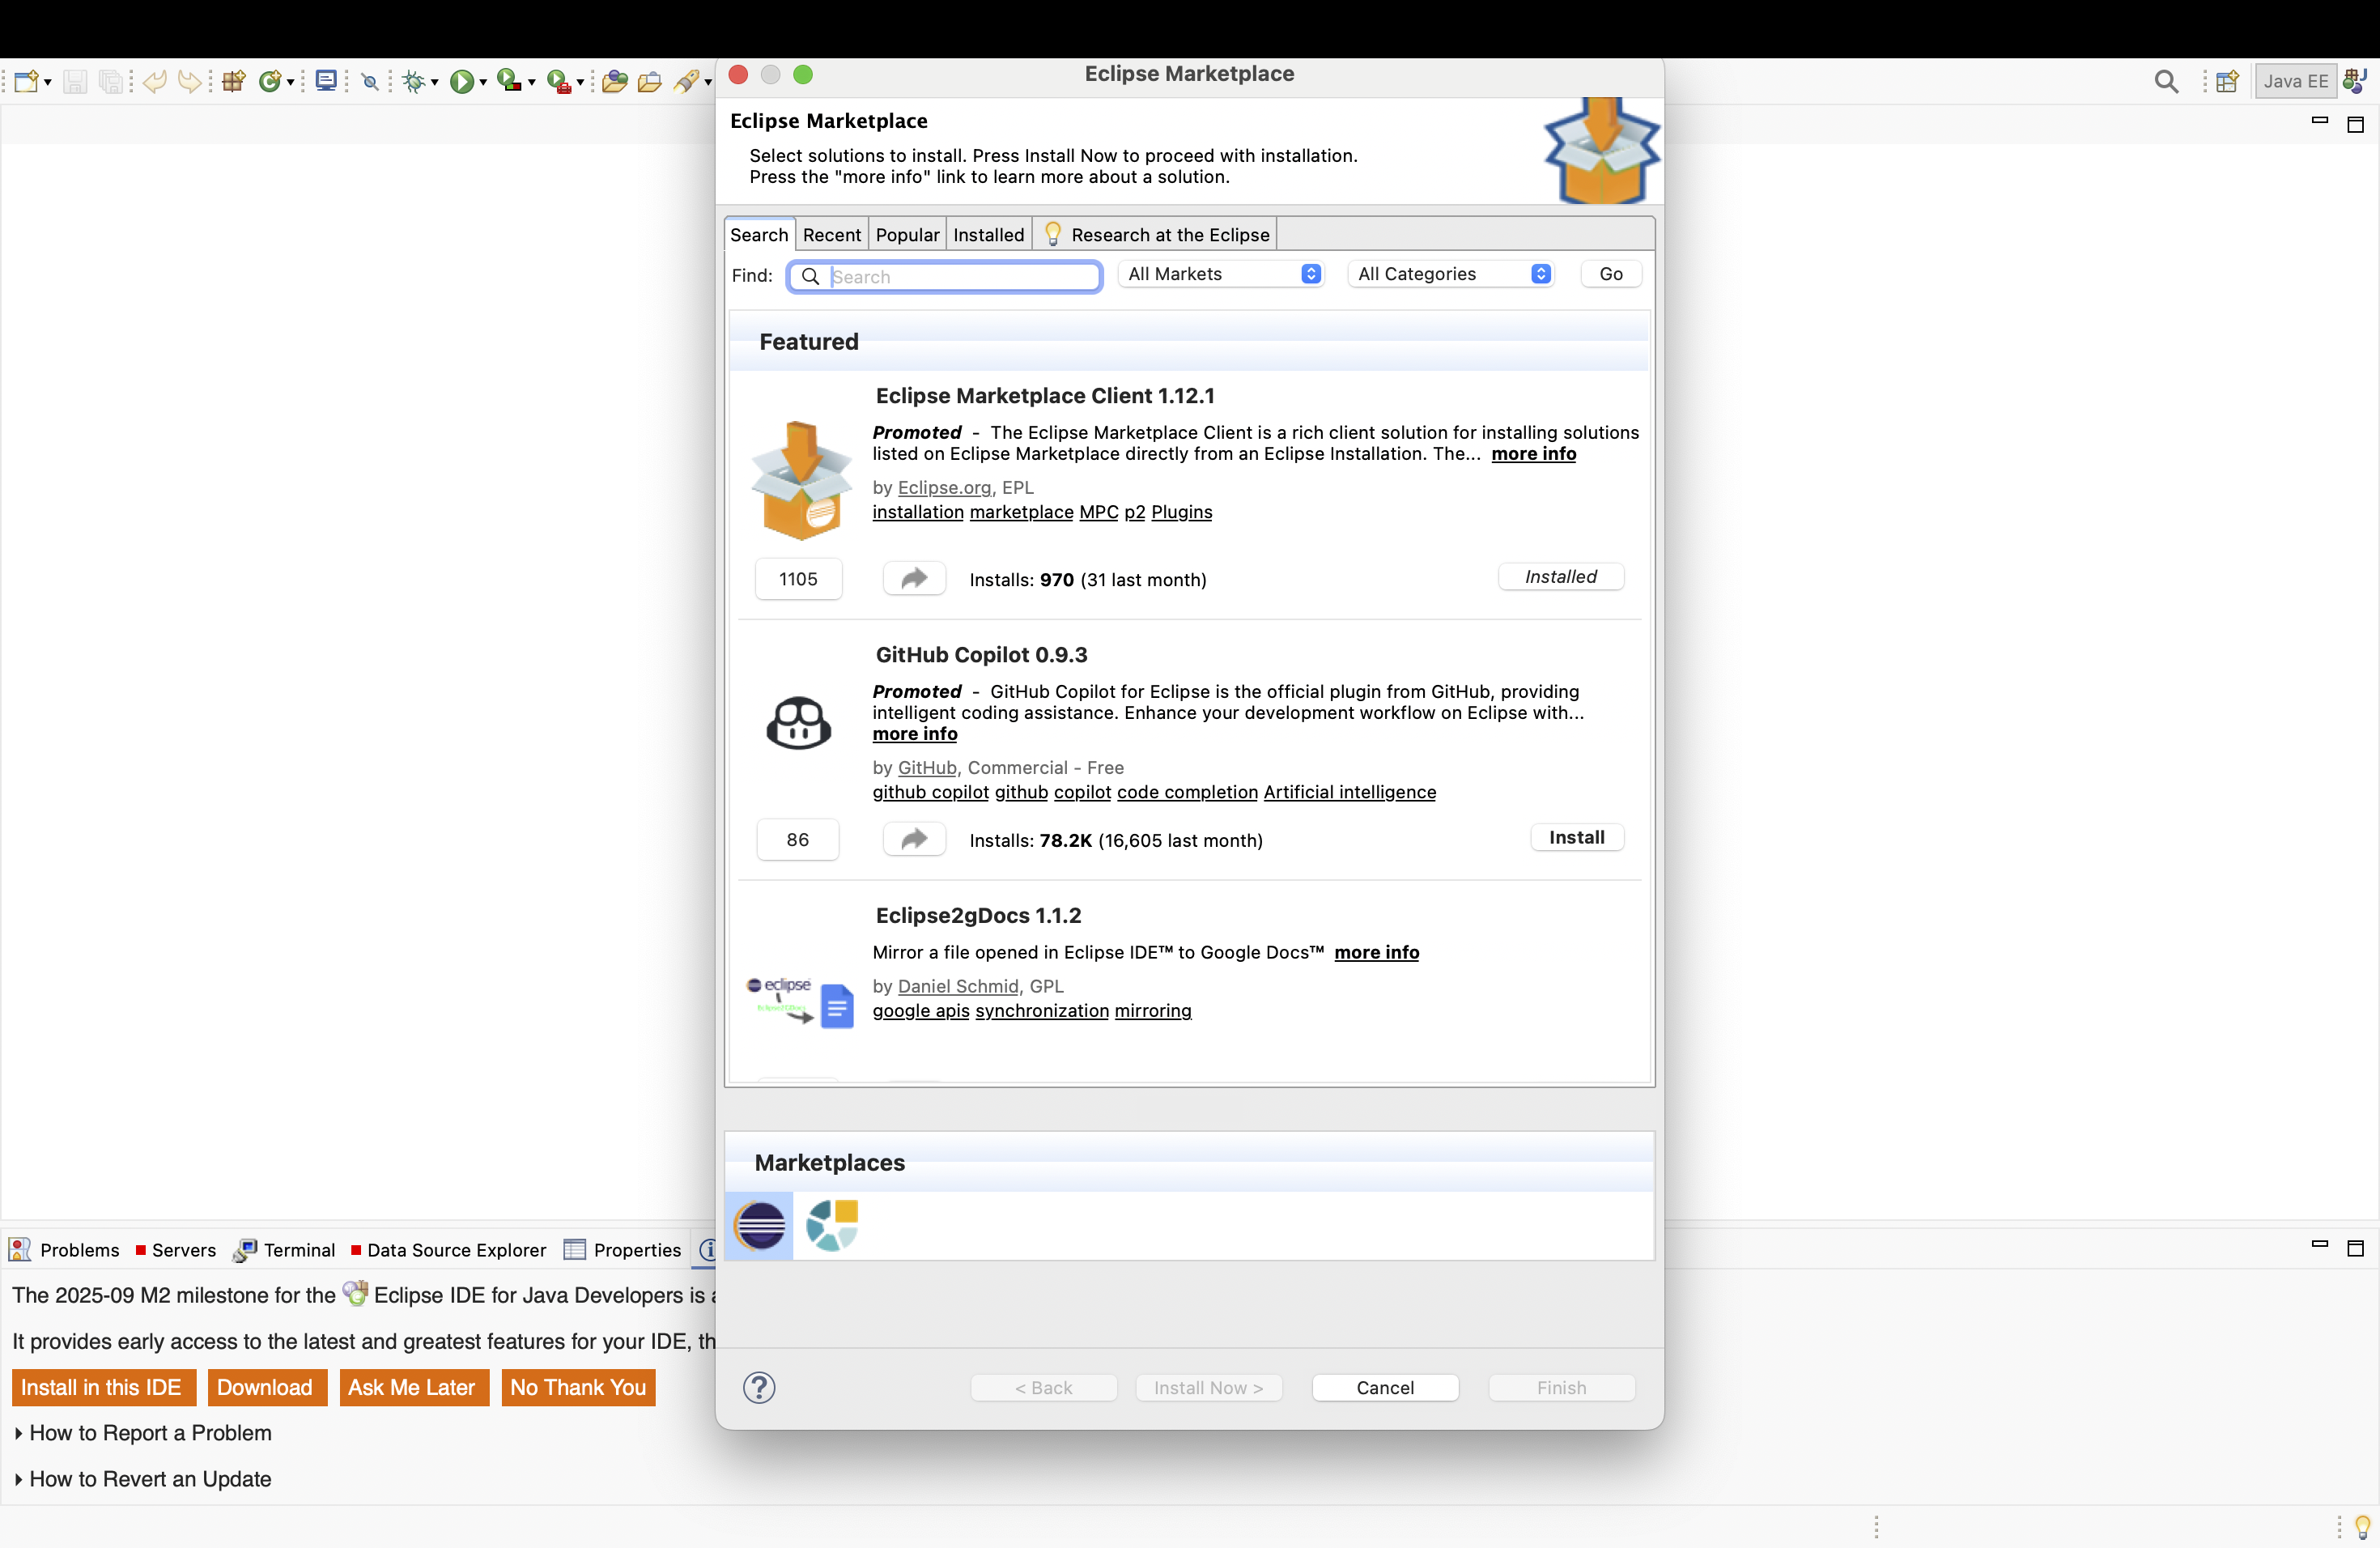Expand How to Revert an Update
This screenshot has width=2380, height=1548.
pyautogui.click(x=143, y=1479)
